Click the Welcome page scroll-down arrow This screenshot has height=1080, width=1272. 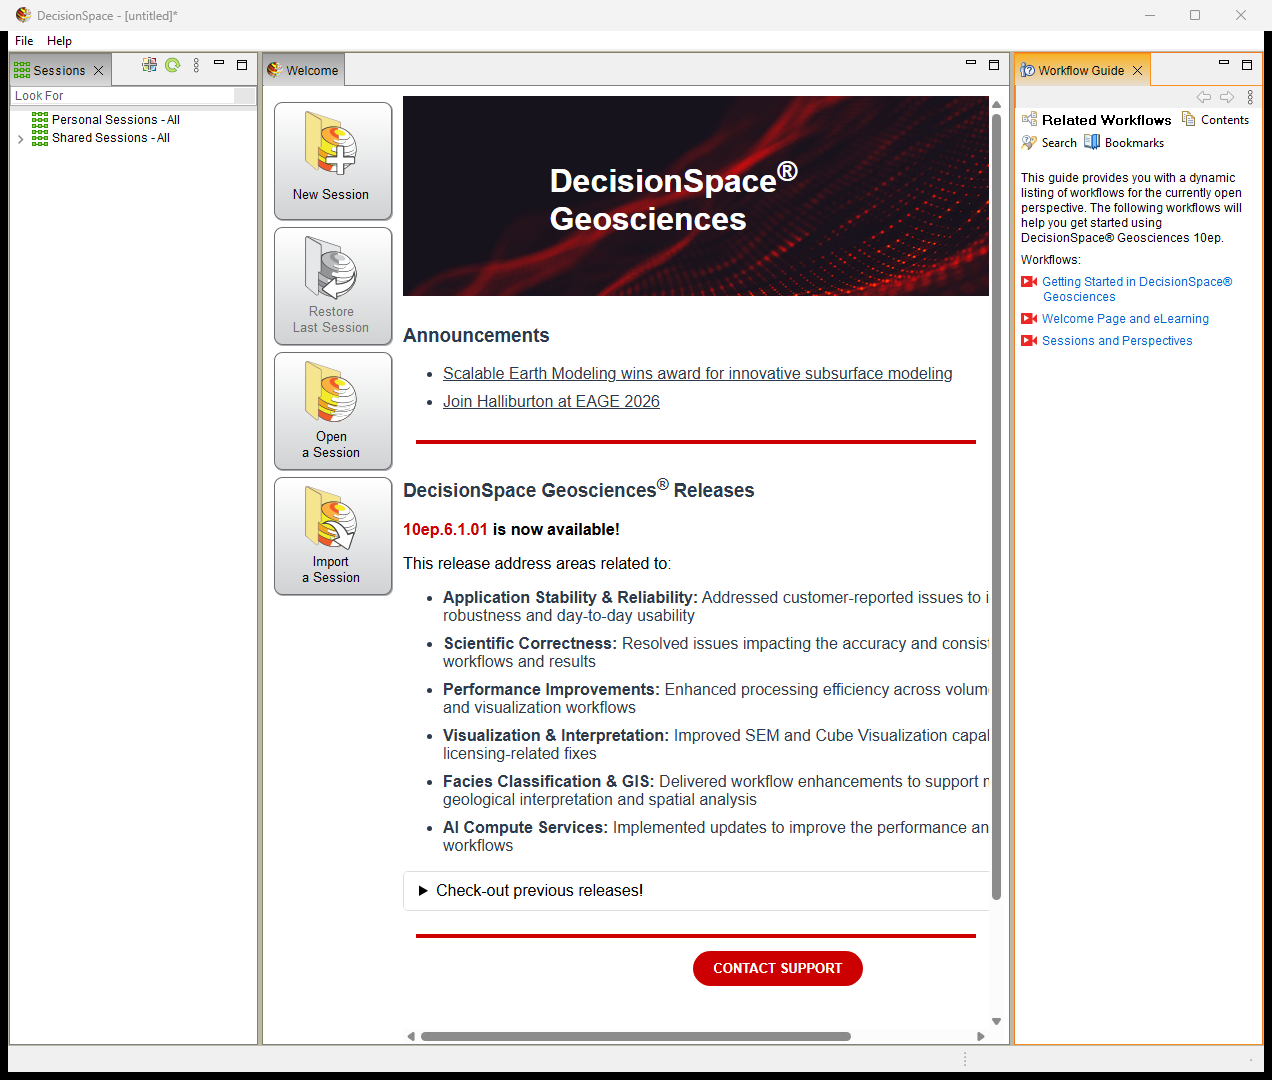[x=996, y=1021]
